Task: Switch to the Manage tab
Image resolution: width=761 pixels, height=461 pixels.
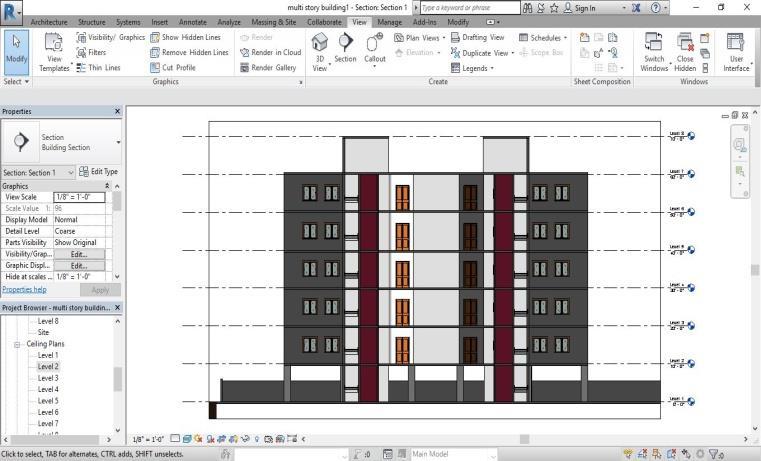Action: click(x=389, y=22)
